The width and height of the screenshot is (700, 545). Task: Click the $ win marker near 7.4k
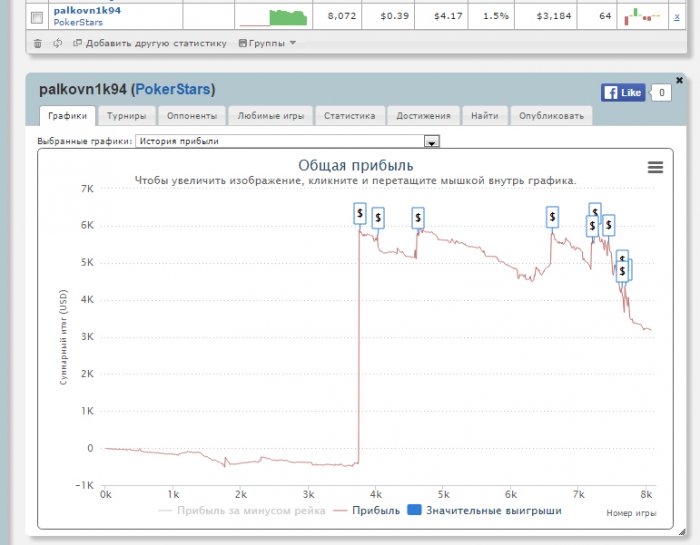click(x=608, y=225)
